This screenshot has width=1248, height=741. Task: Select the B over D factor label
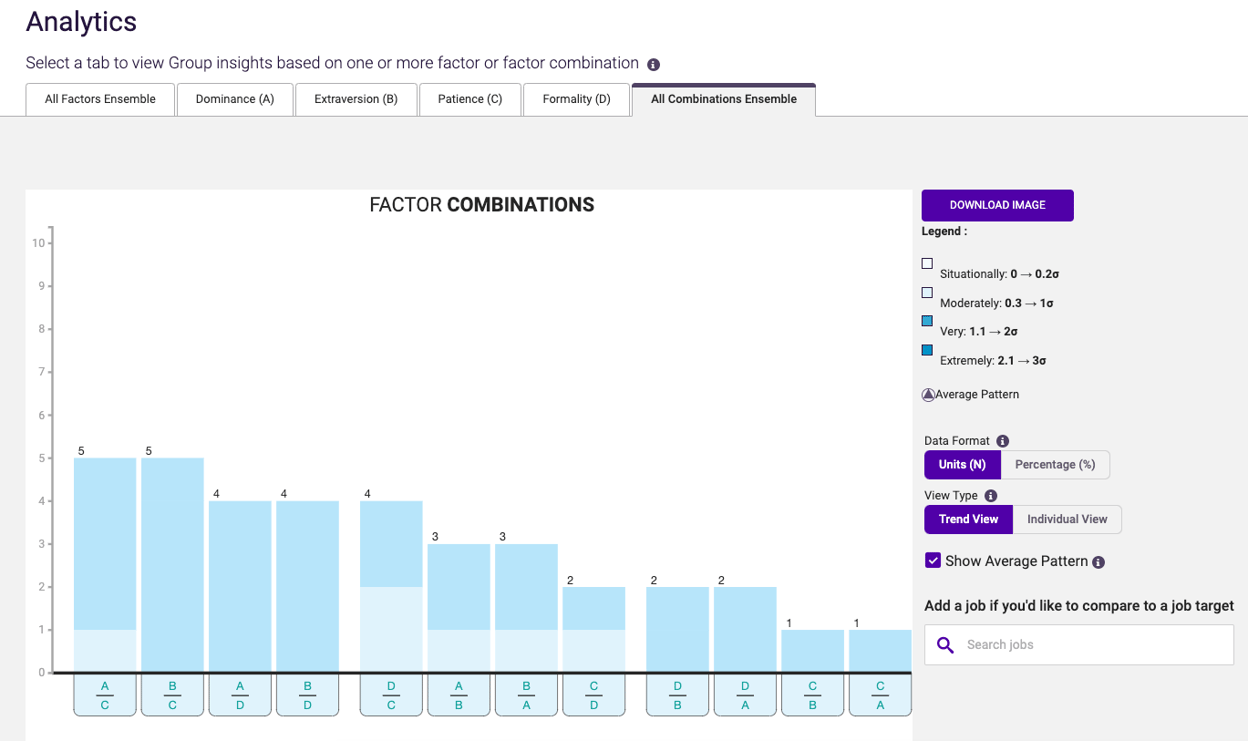(x=307, y=695)
